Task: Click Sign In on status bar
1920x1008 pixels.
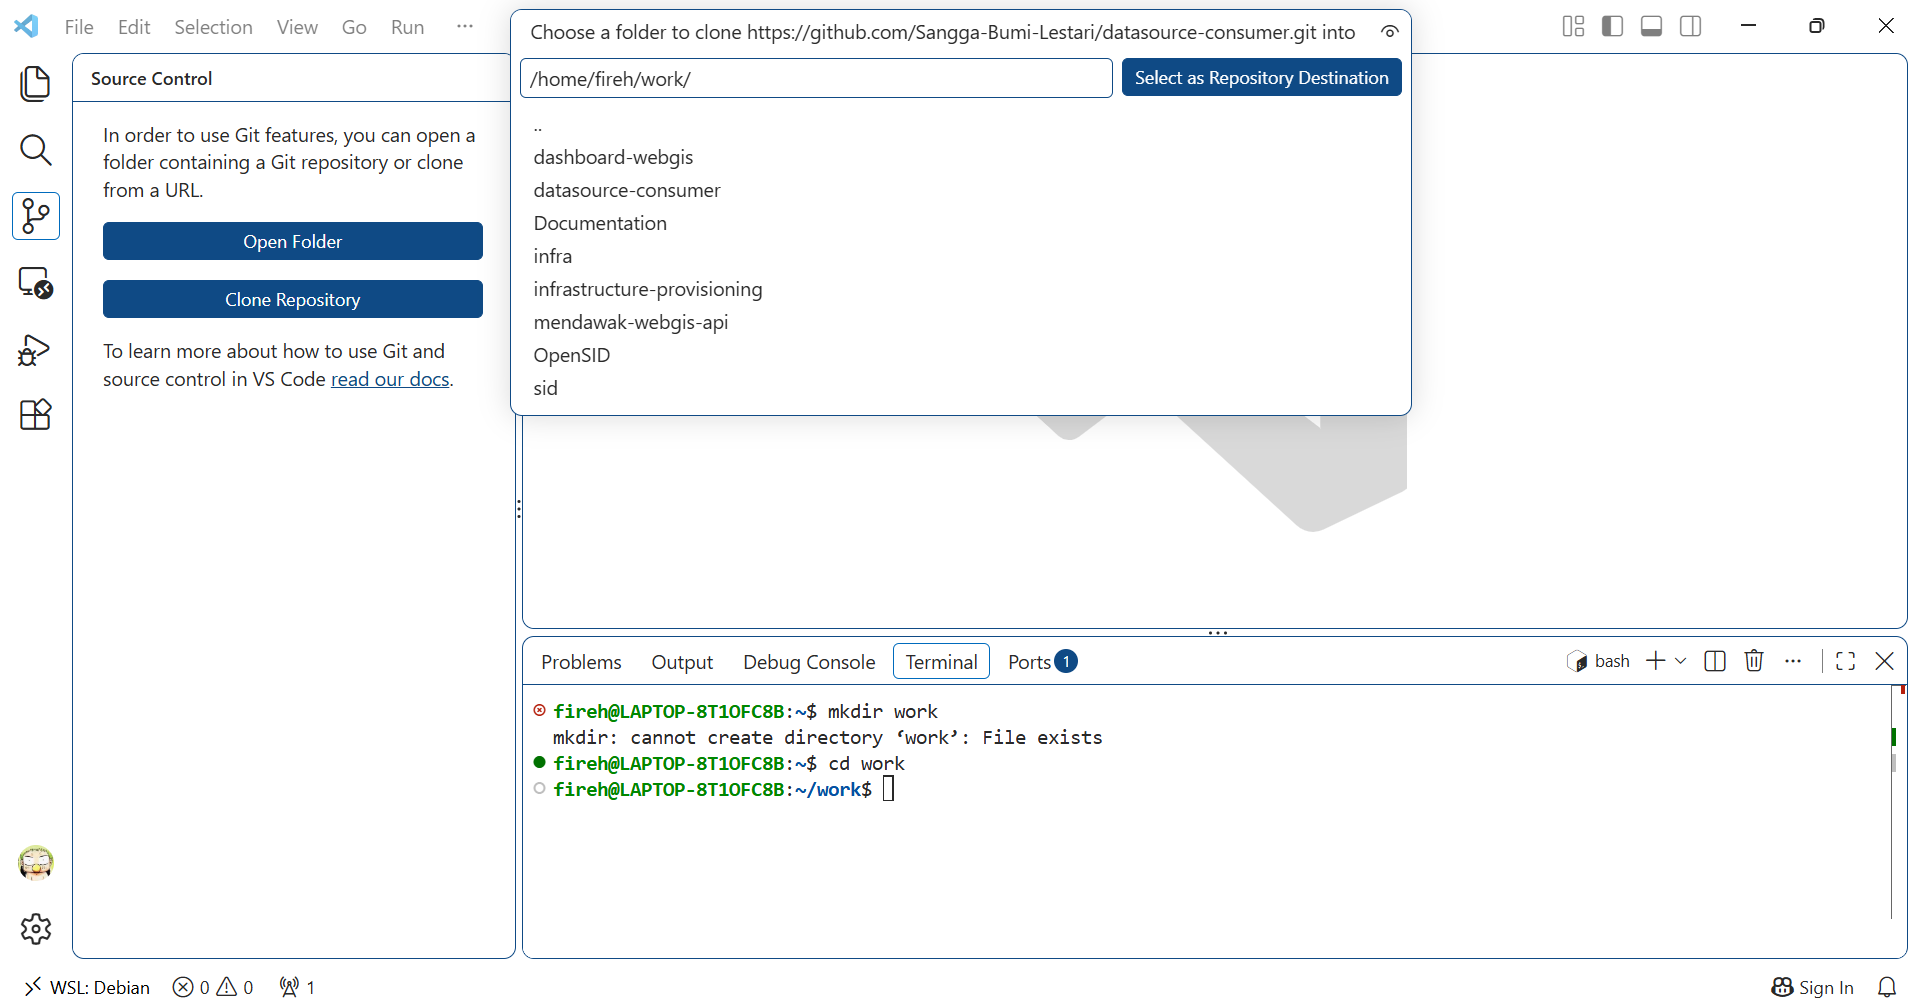Action: point(1812,987)
